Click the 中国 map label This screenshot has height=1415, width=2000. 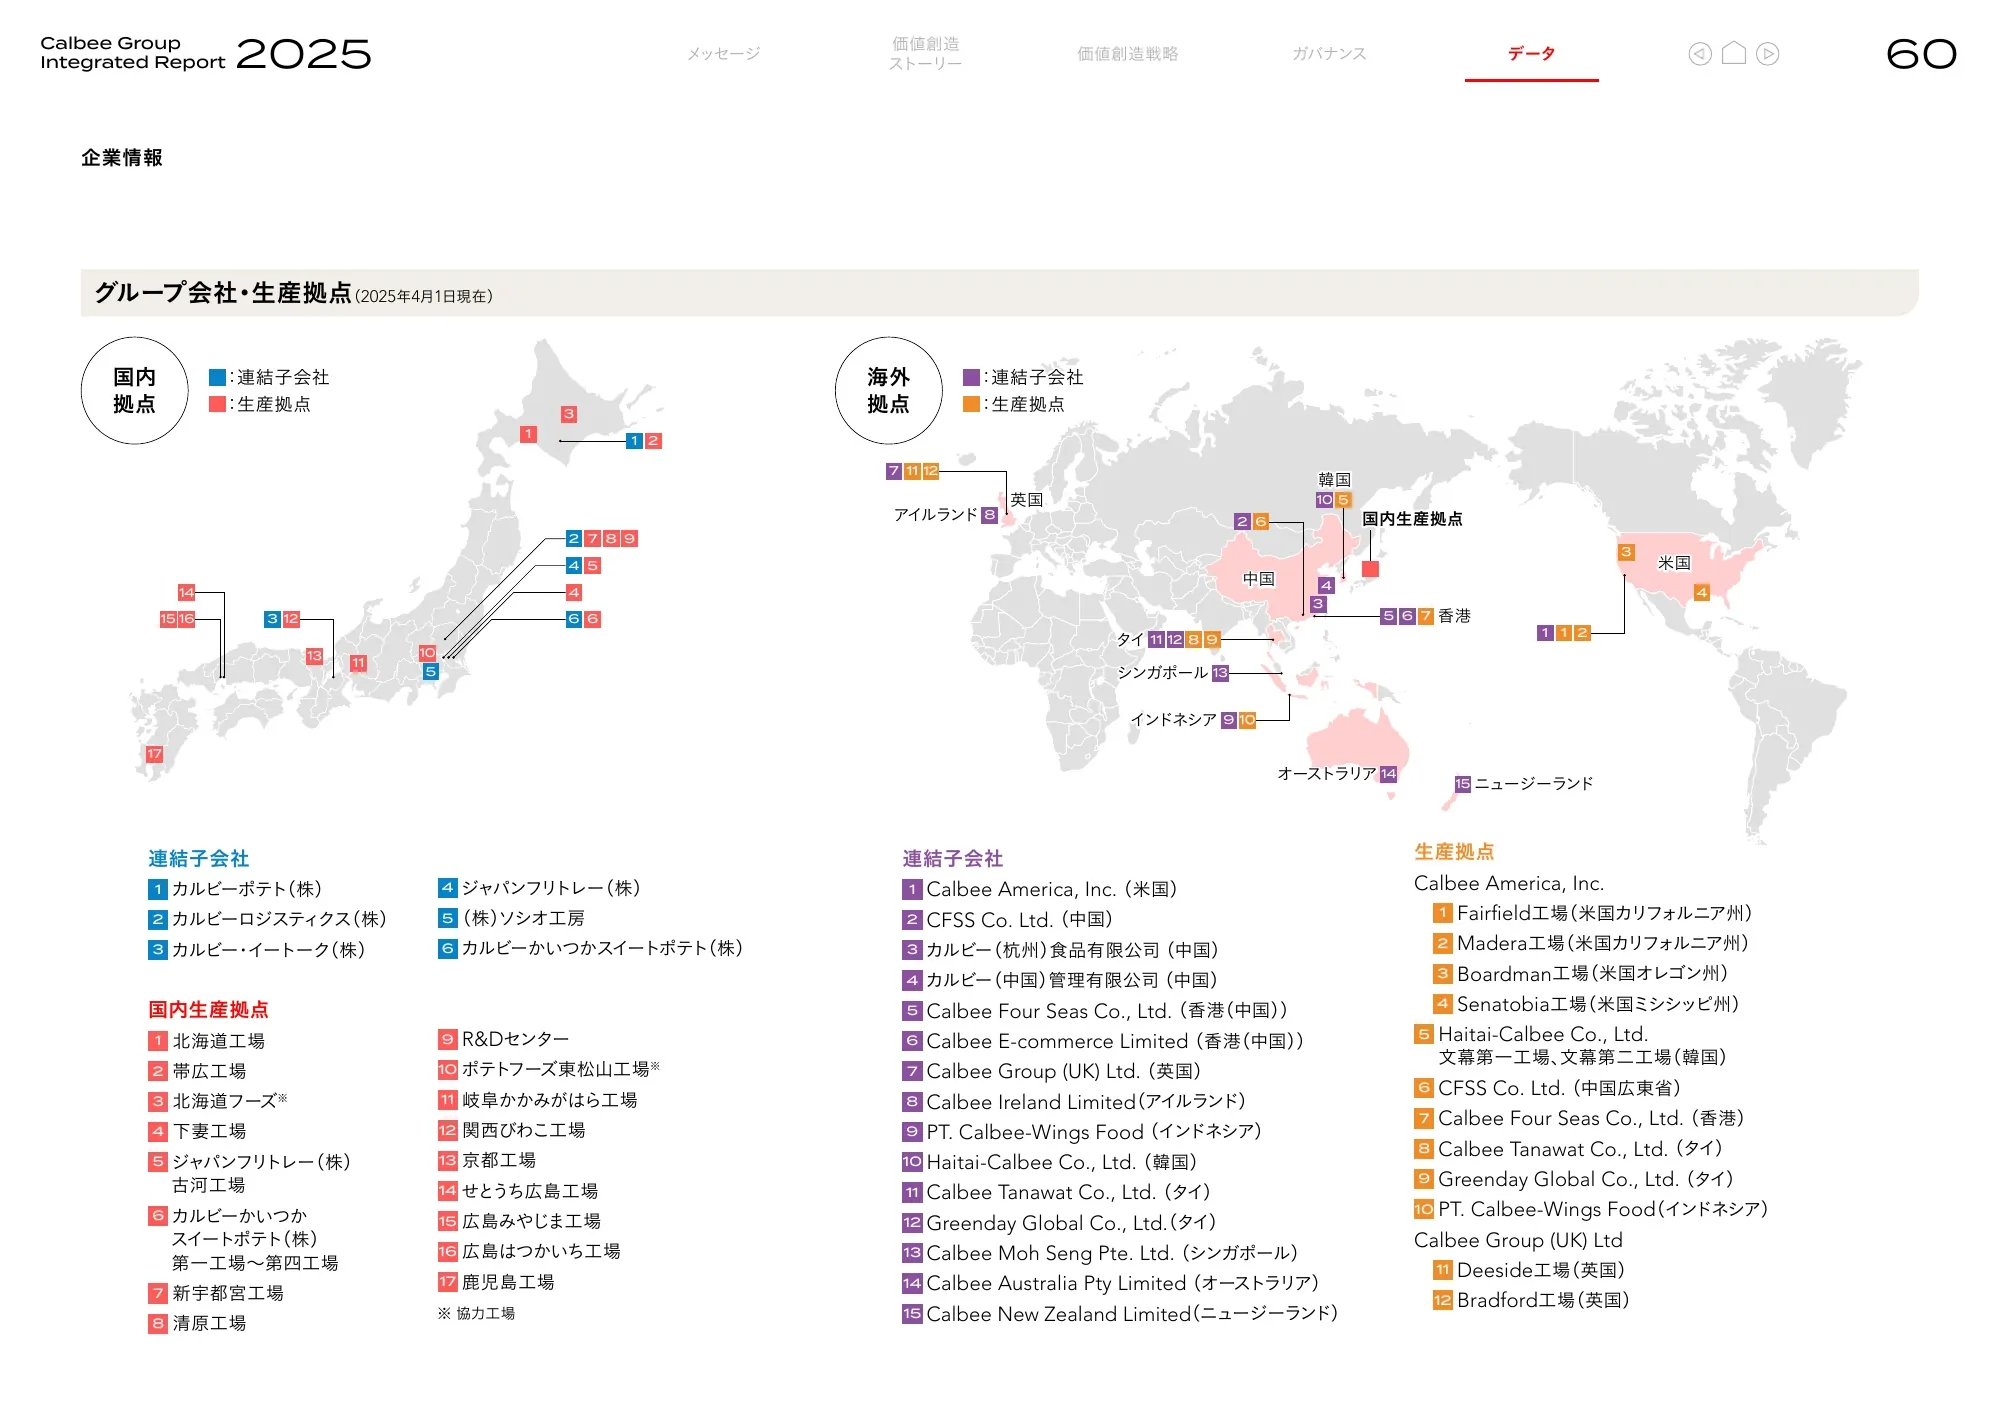[x=1259, y=579]
